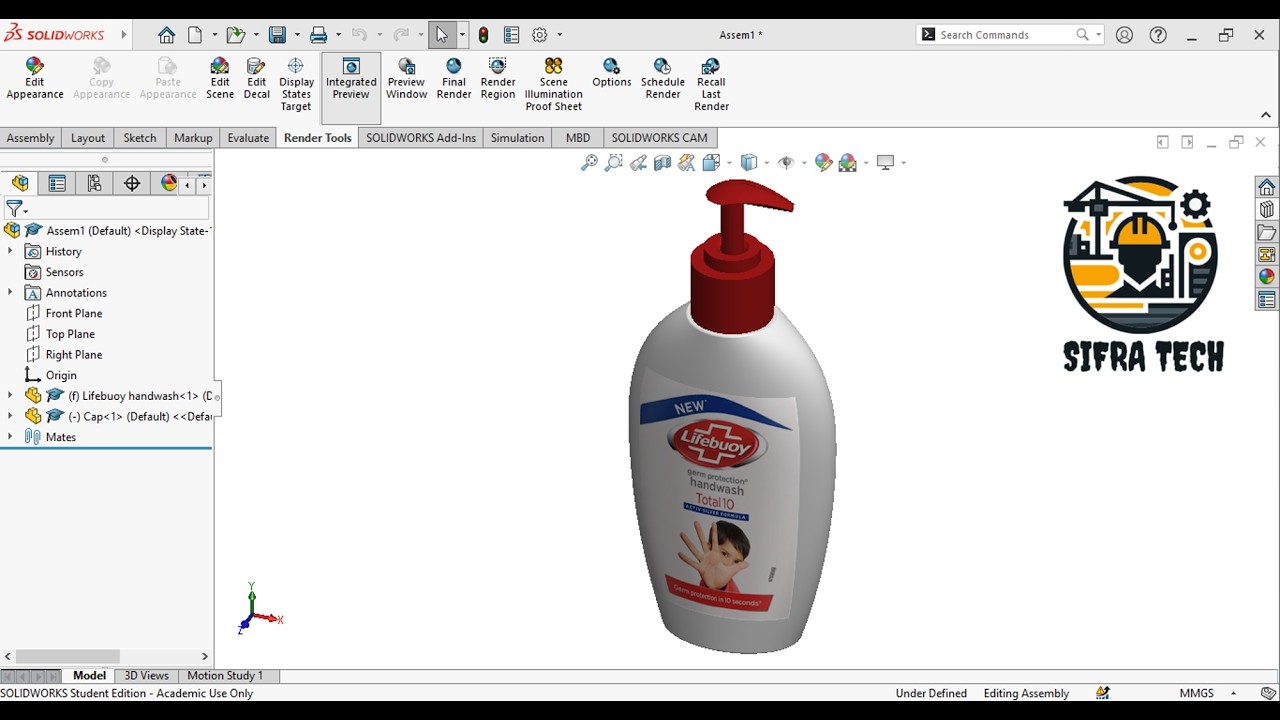Open the Edit Decal tool
Image resolution: width=1280 pixels, height=720 pixels.
click(x=257, y=78)
